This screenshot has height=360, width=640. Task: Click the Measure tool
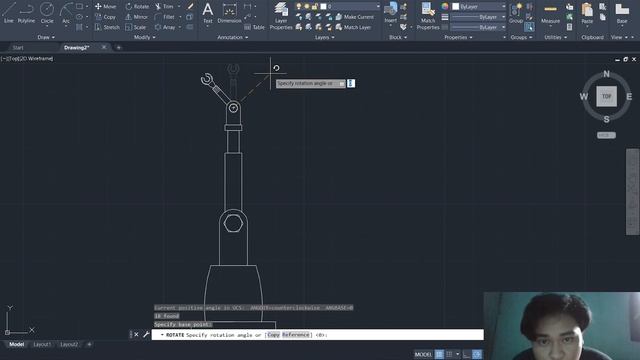(550, 13)
